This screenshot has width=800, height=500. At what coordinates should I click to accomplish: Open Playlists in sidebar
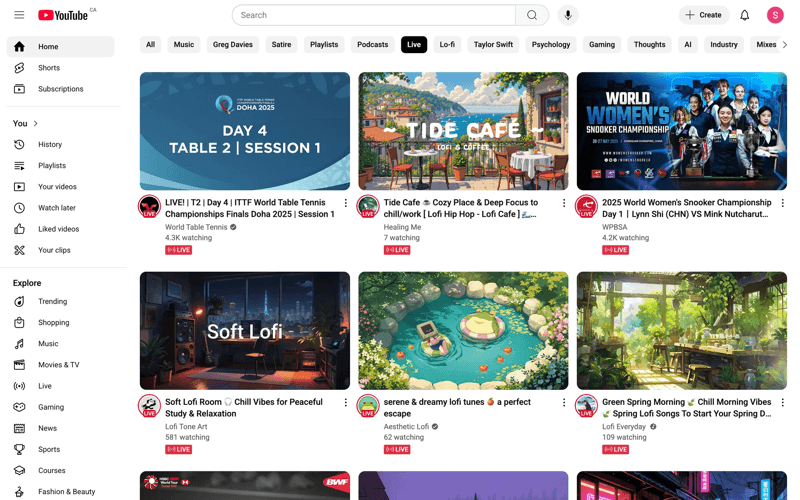point(61,165)
